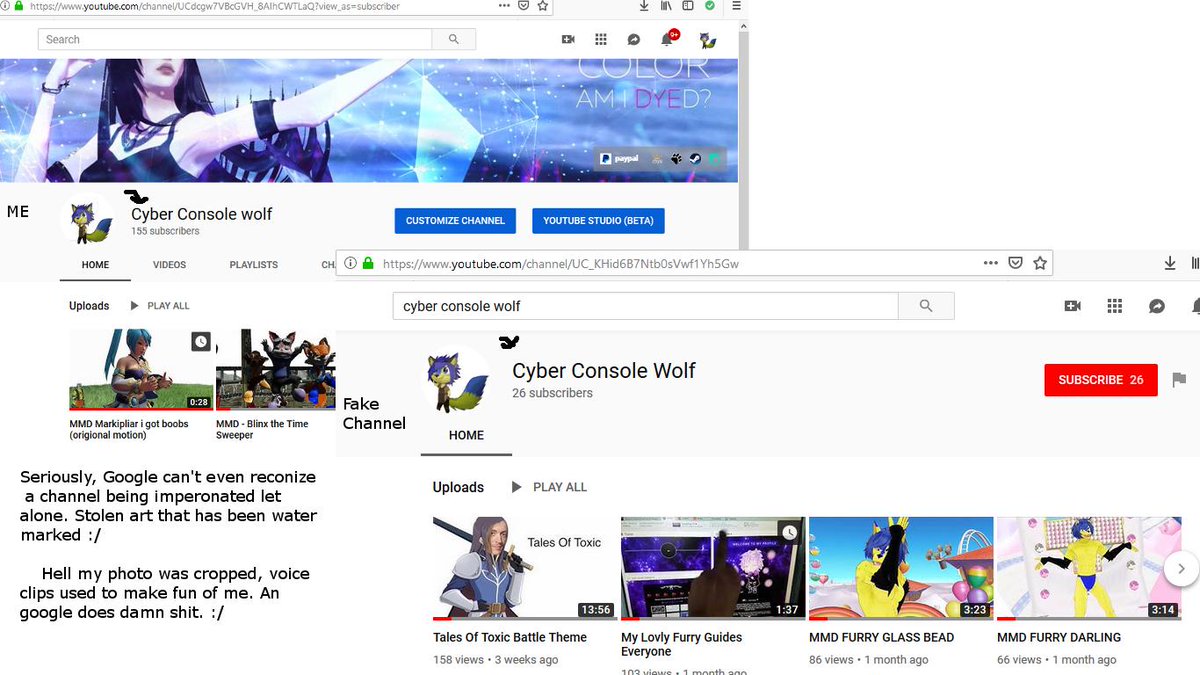Screen dimensions: 1200x675
Task: Open MMD Blinx the Time Sweeper thumbnail
Action: 276,369
